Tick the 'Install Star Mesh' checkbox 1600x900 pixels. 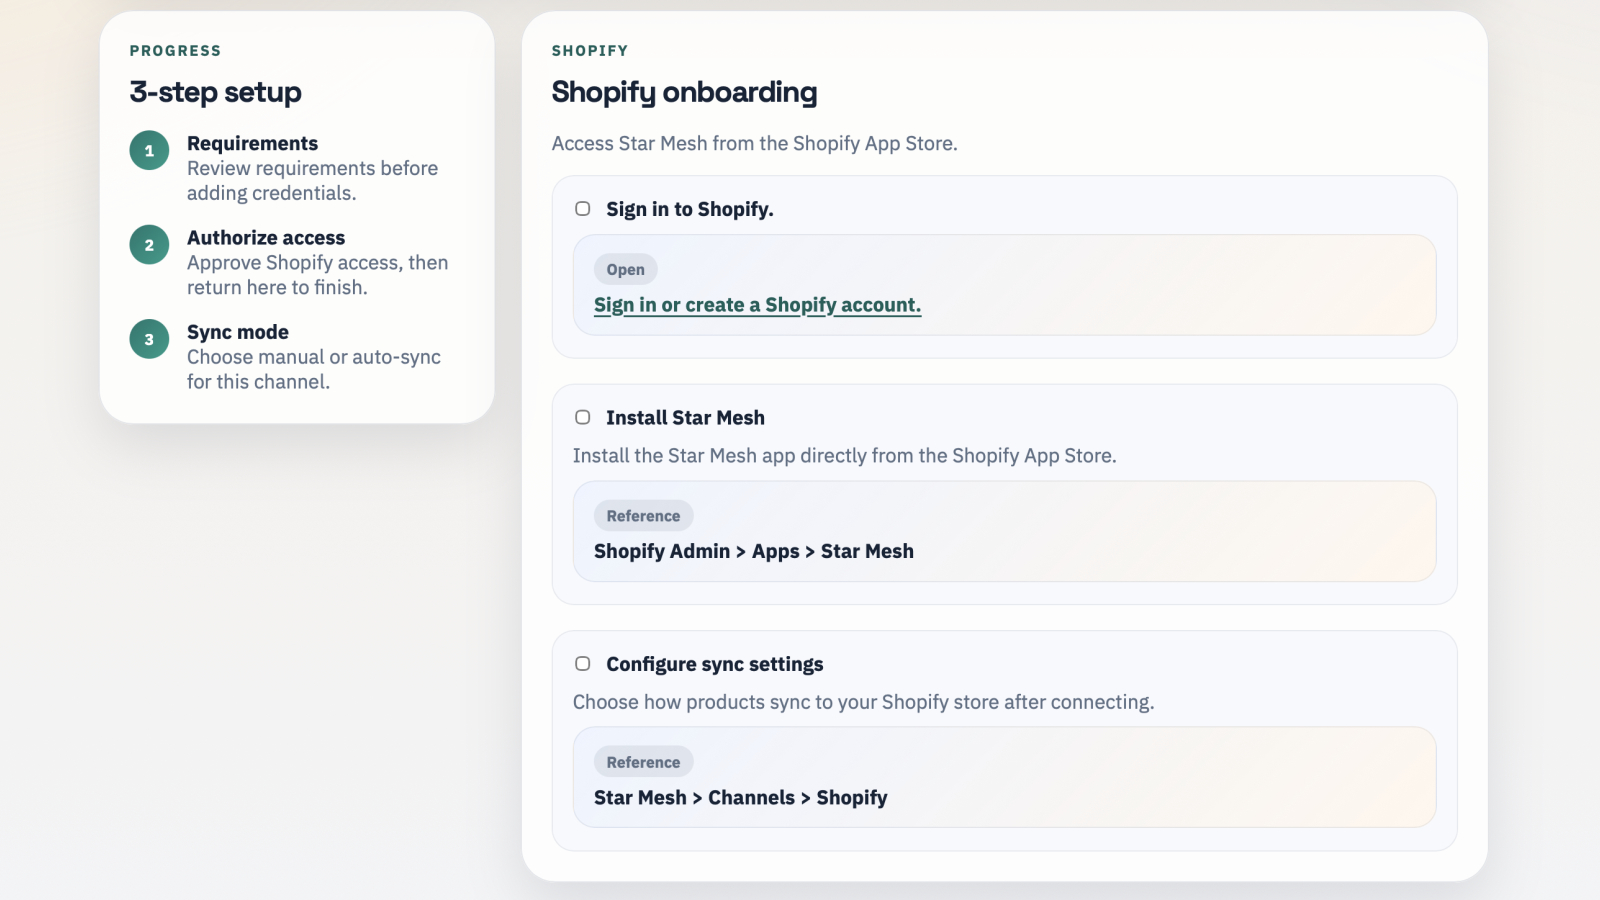[x=582, y=417]
